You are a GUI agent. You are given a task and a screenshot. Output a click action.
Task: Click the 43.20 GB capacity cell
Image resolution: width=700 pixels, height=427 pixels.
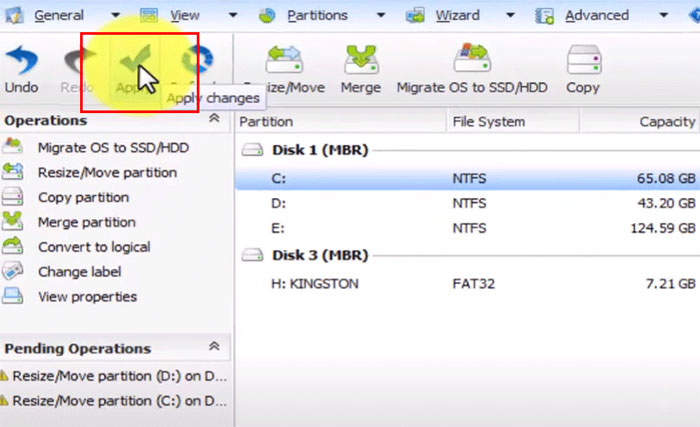click(x=667, y=204)
